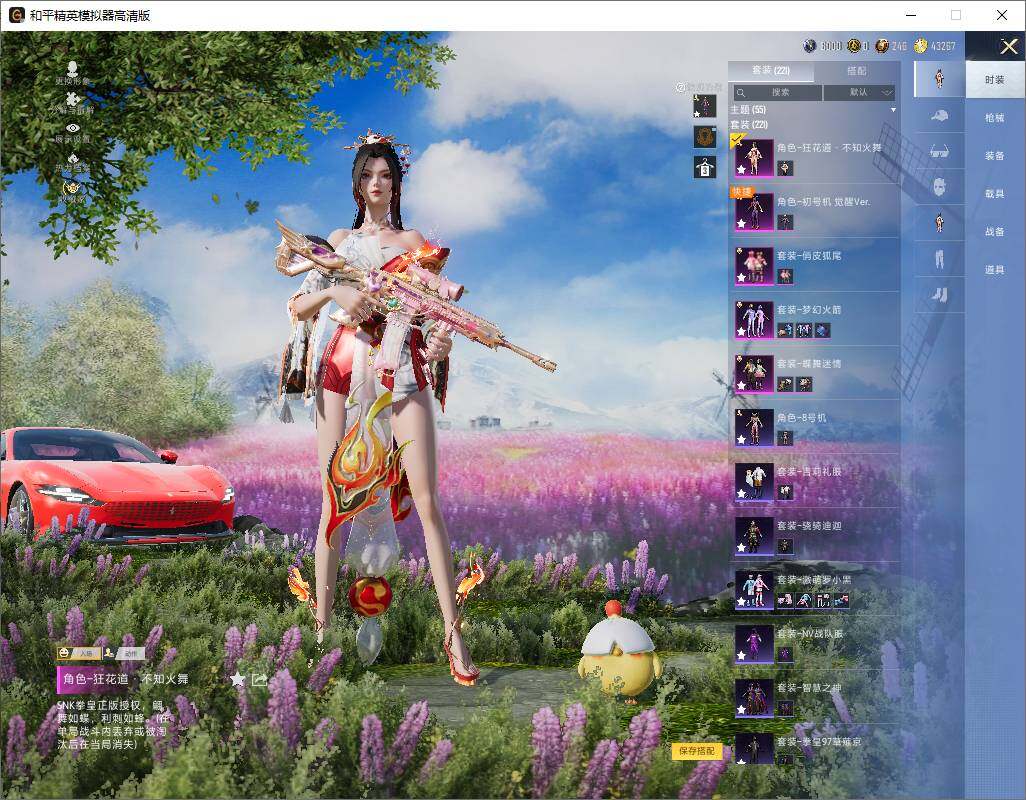The width and height of the screenshot is (1026, 800).
Task: Select the pants category icon
Action: [x=939, y=259]
